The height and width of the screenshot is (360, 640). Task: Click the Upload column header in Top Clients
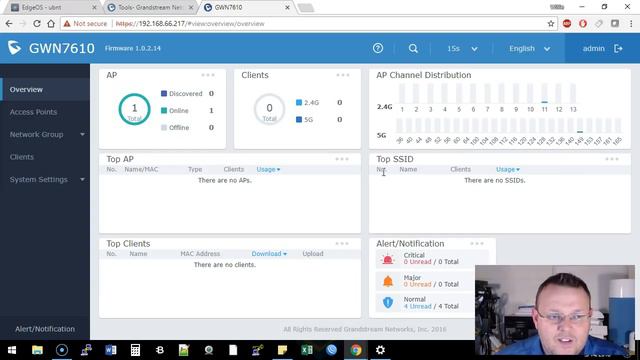pyautogui.click(x=313, y=254)
